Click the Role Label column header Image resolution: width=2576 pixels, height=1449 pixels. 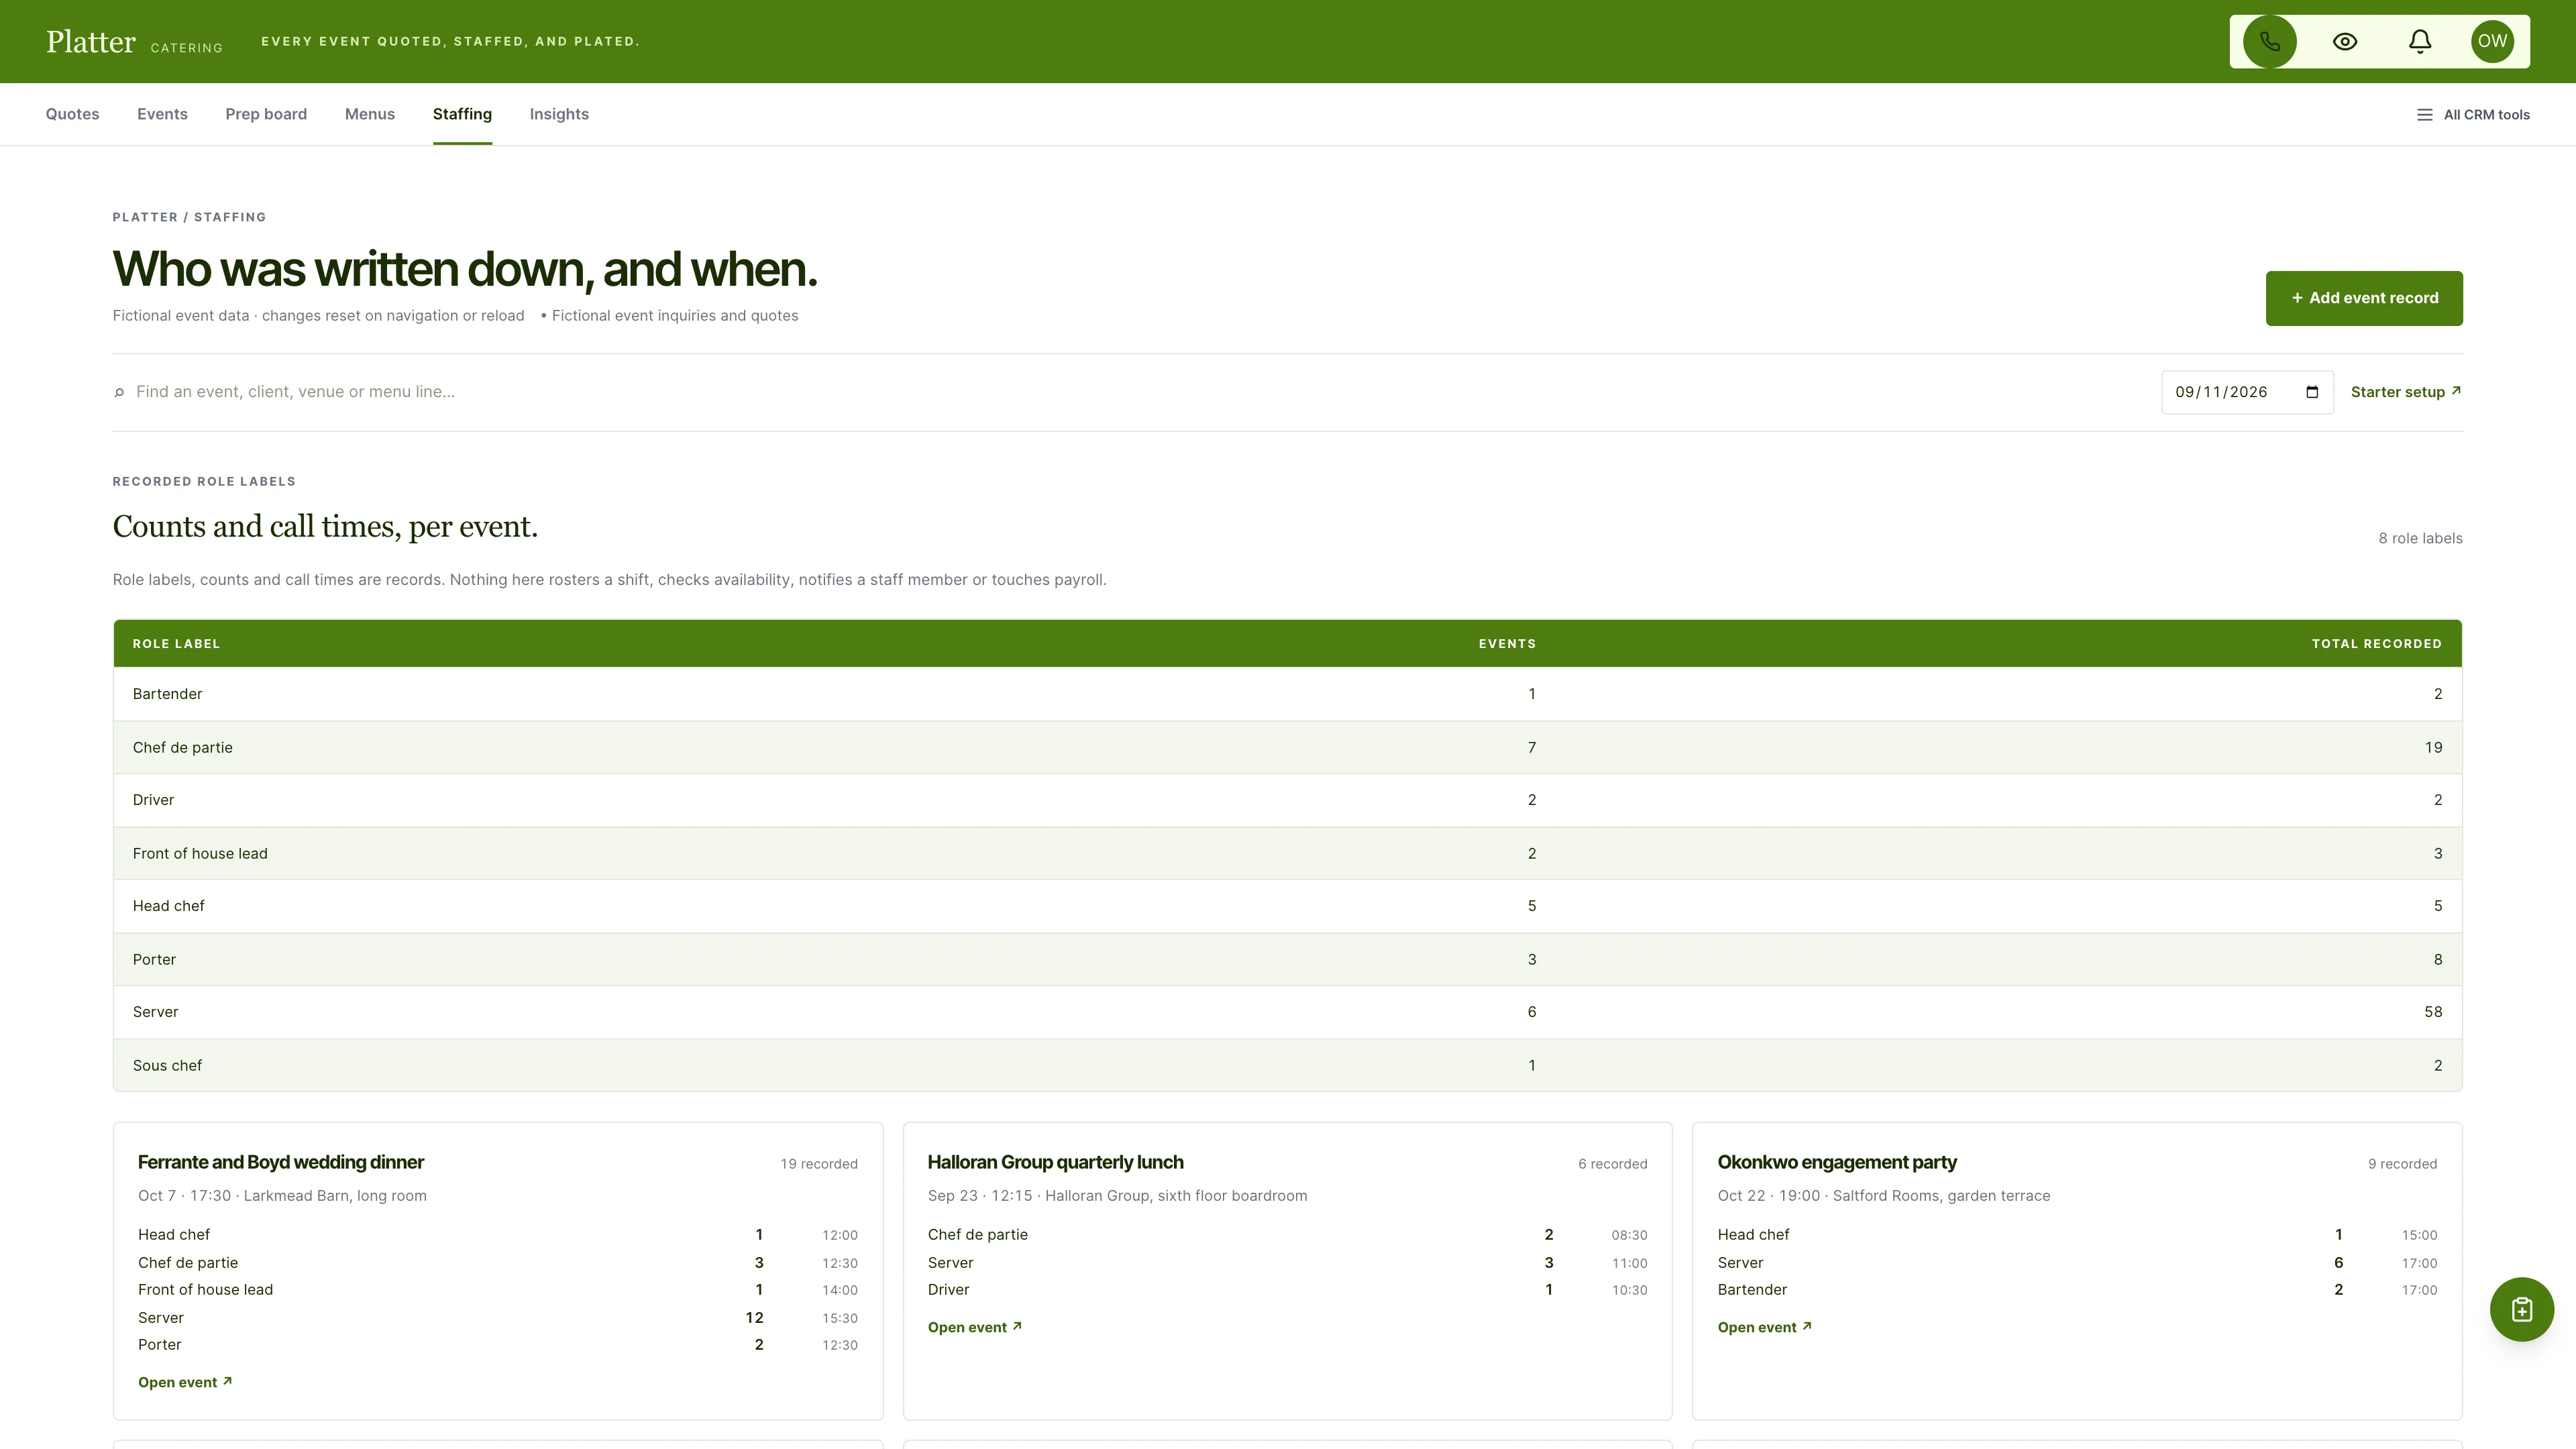(176, 644)
